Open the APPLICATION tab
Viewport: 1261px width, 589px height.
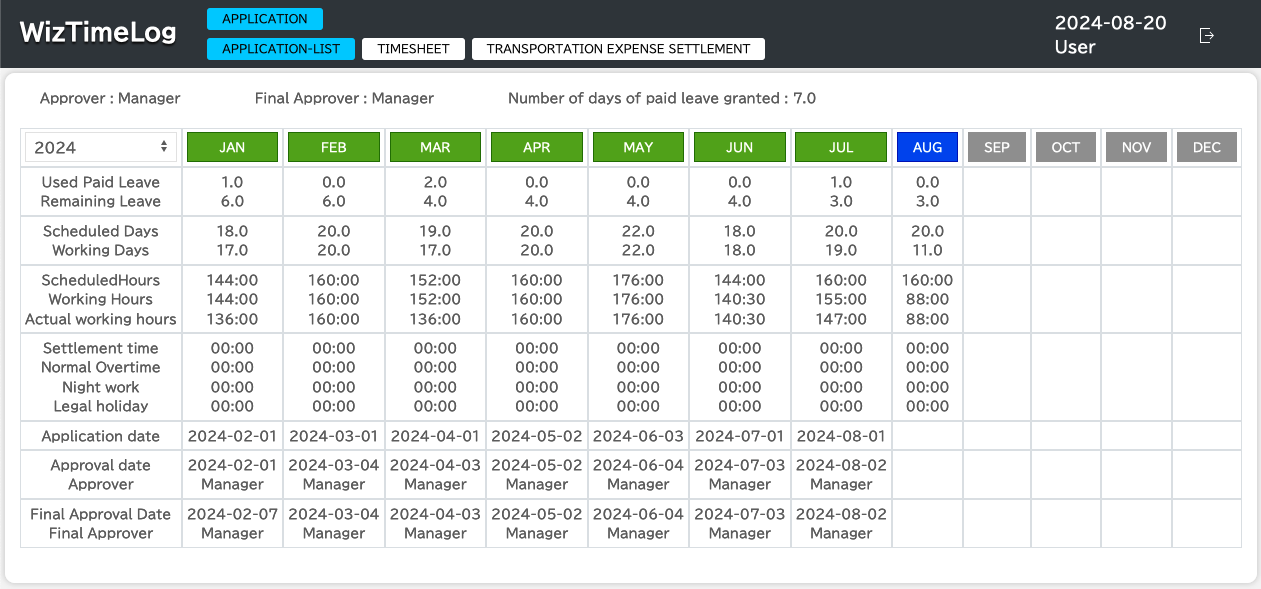265,19
